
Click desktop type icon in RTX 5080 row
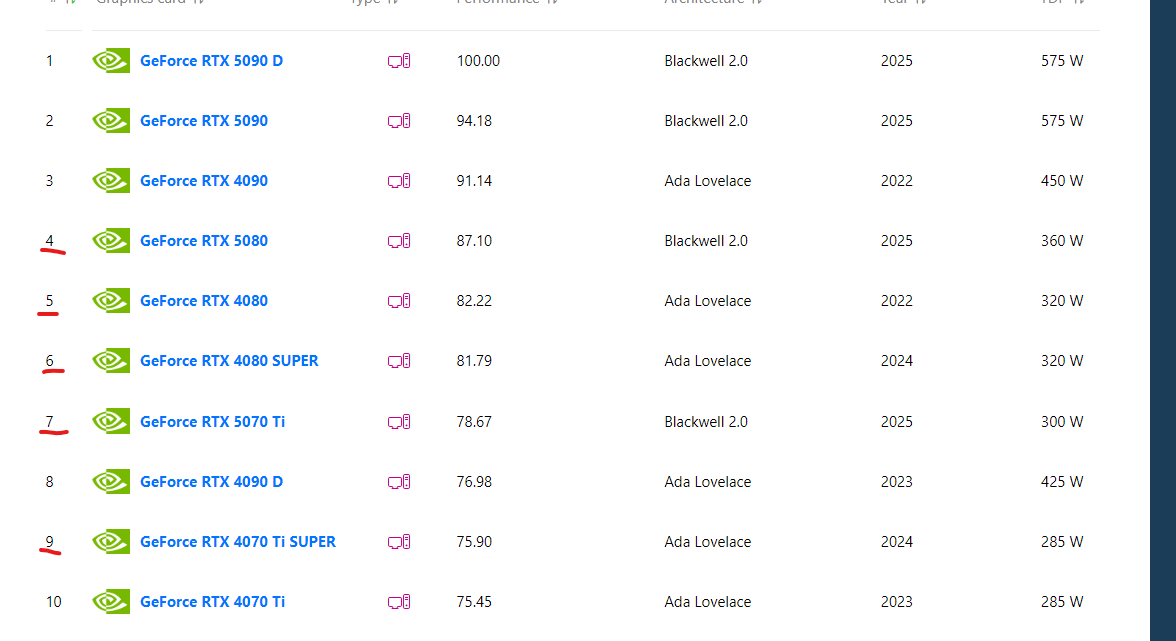pyautogui.click(x=399, y=241)
